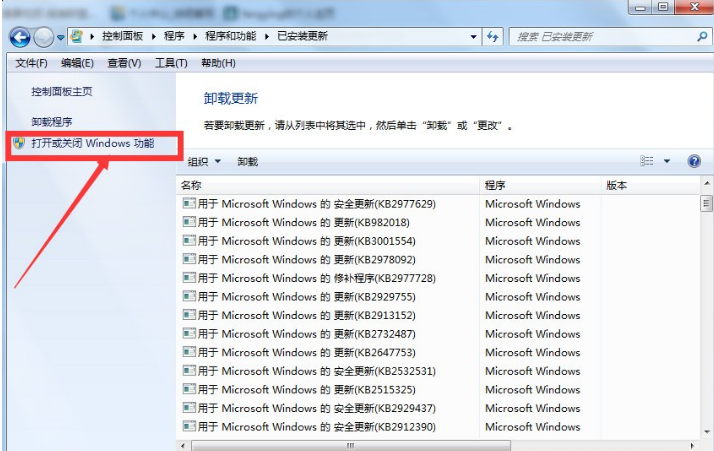714x451 pixels.
Task: Select 程序和功能 in the address breadcrumb
Action: (230, 36)
